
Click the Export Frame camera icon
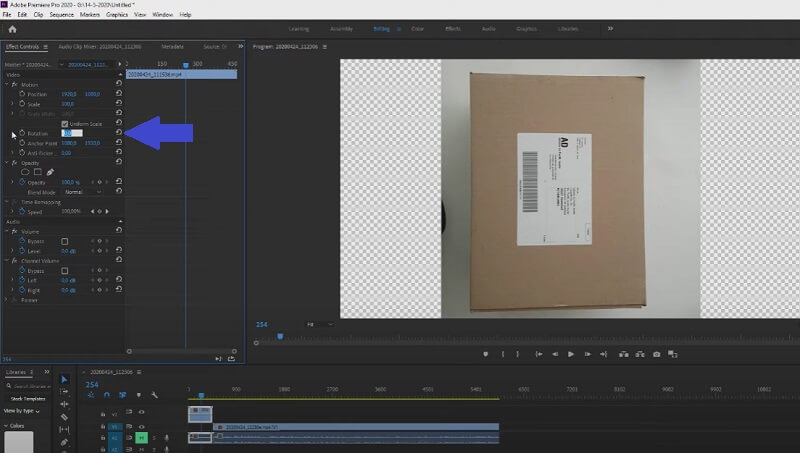pos(656,354)
